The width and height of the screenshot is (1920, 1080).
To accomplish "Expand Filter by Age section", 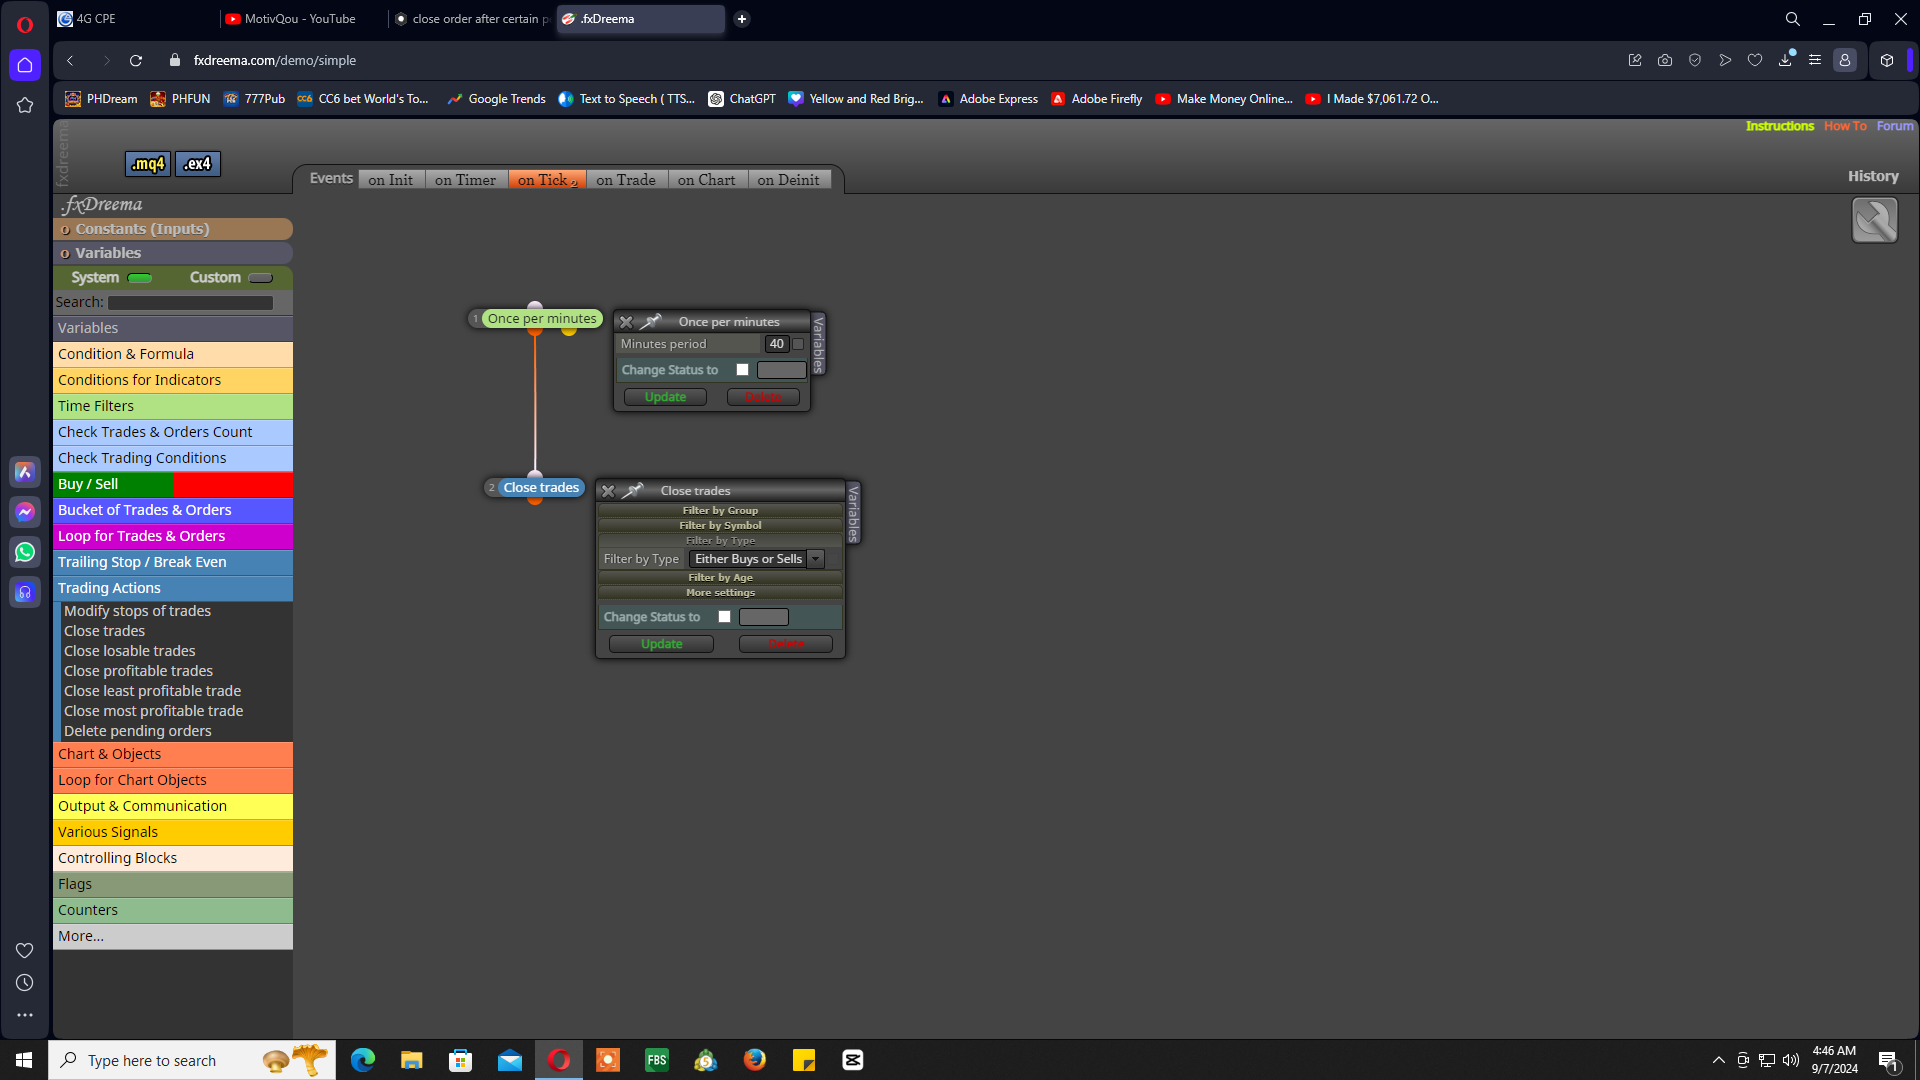I will [720, 577].
